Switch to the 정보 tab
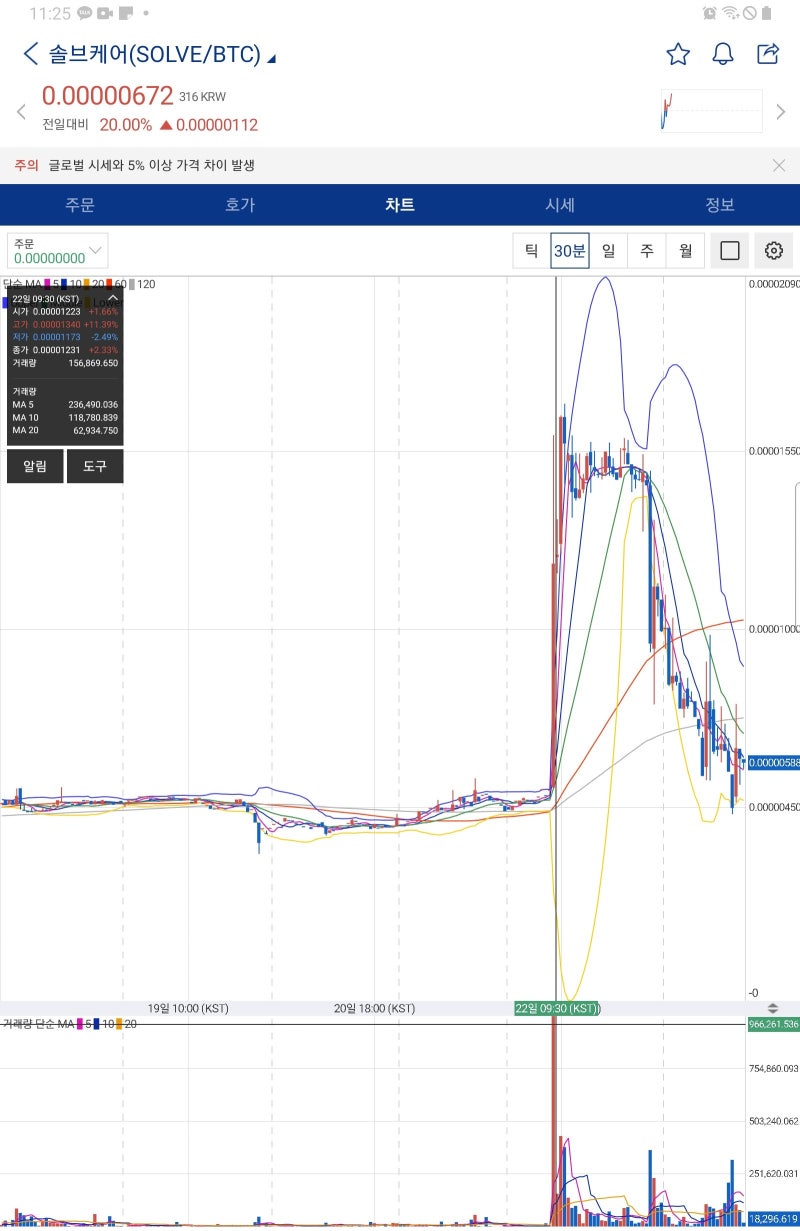The image size is (800, 1231). [720, 205]
